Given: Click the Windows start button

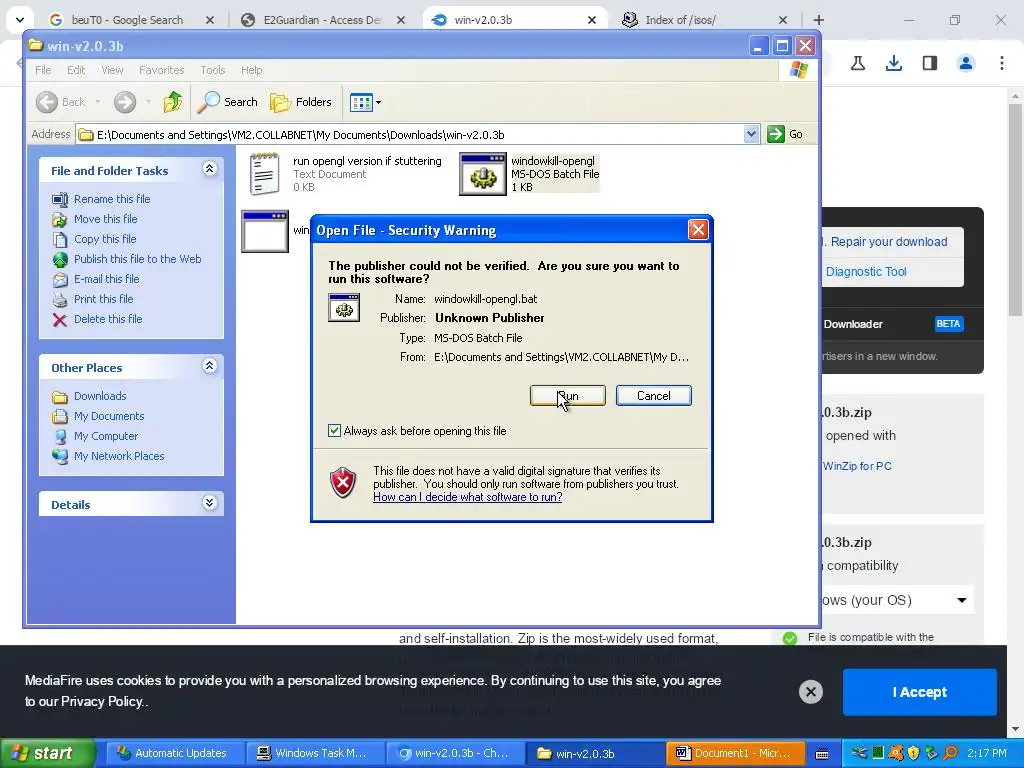Looking at the screenshot, I should pos(47,754).
